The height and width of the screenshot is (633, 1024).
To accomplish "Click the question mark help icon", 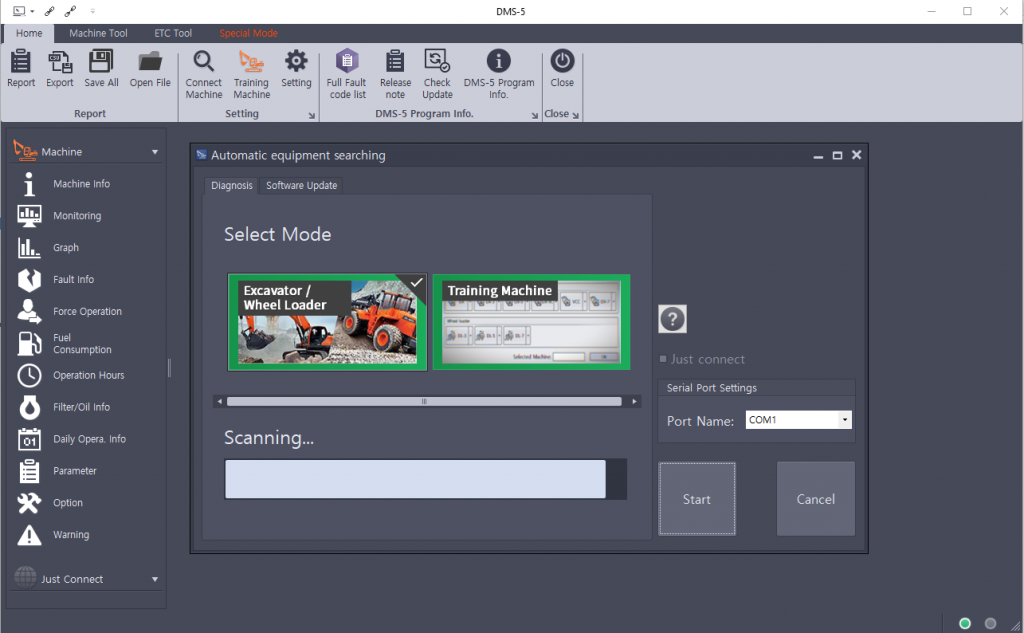I will 672,319.
